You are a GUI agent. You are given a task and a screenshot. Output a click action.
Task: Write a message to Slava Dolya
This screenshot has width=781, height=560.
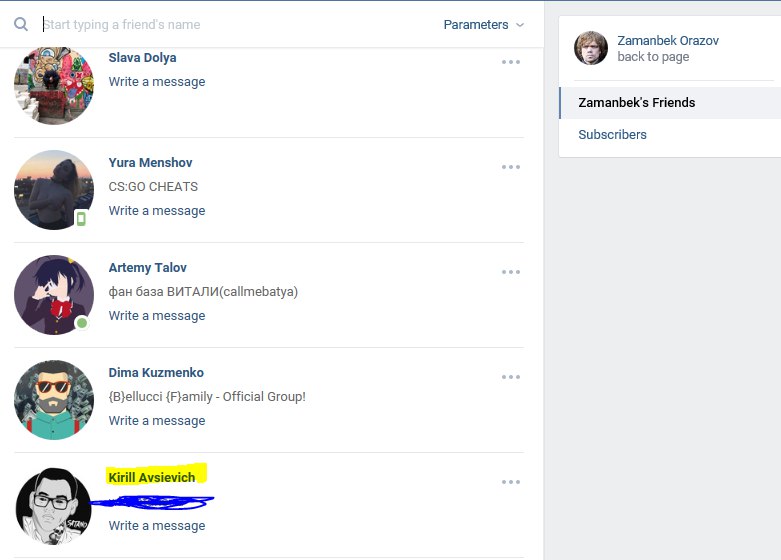(157, 82)
